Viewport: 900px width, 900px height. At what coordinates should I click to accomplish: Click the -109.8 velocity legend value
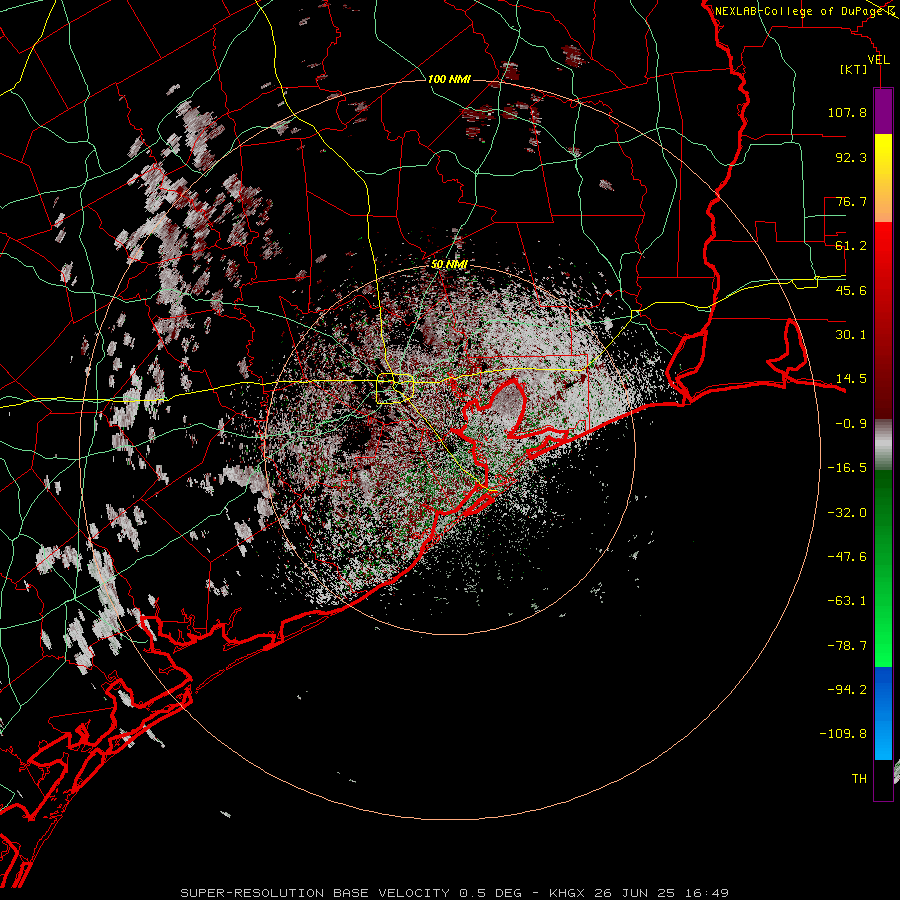point(843,734)
